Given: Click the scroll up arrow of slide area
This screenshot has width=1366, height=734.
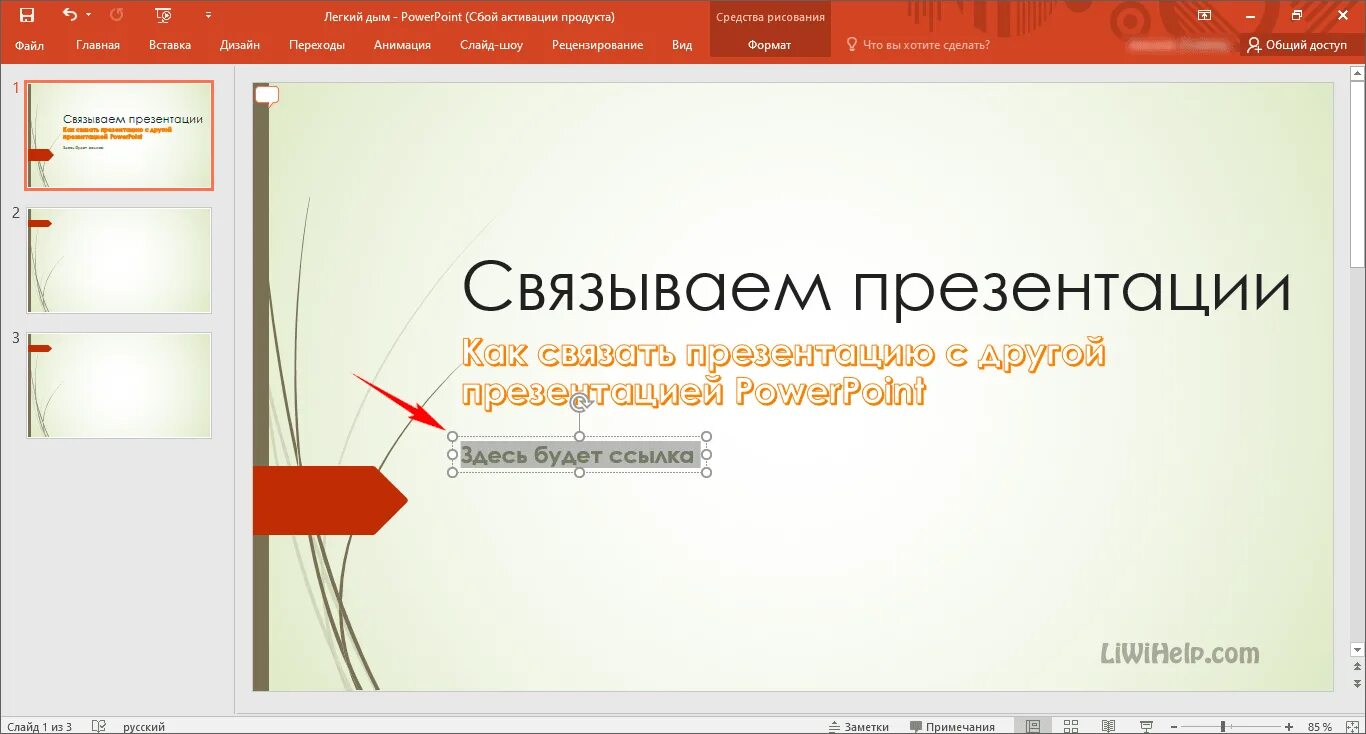Looking at the screenshot, I should [x=1357, y=75].
